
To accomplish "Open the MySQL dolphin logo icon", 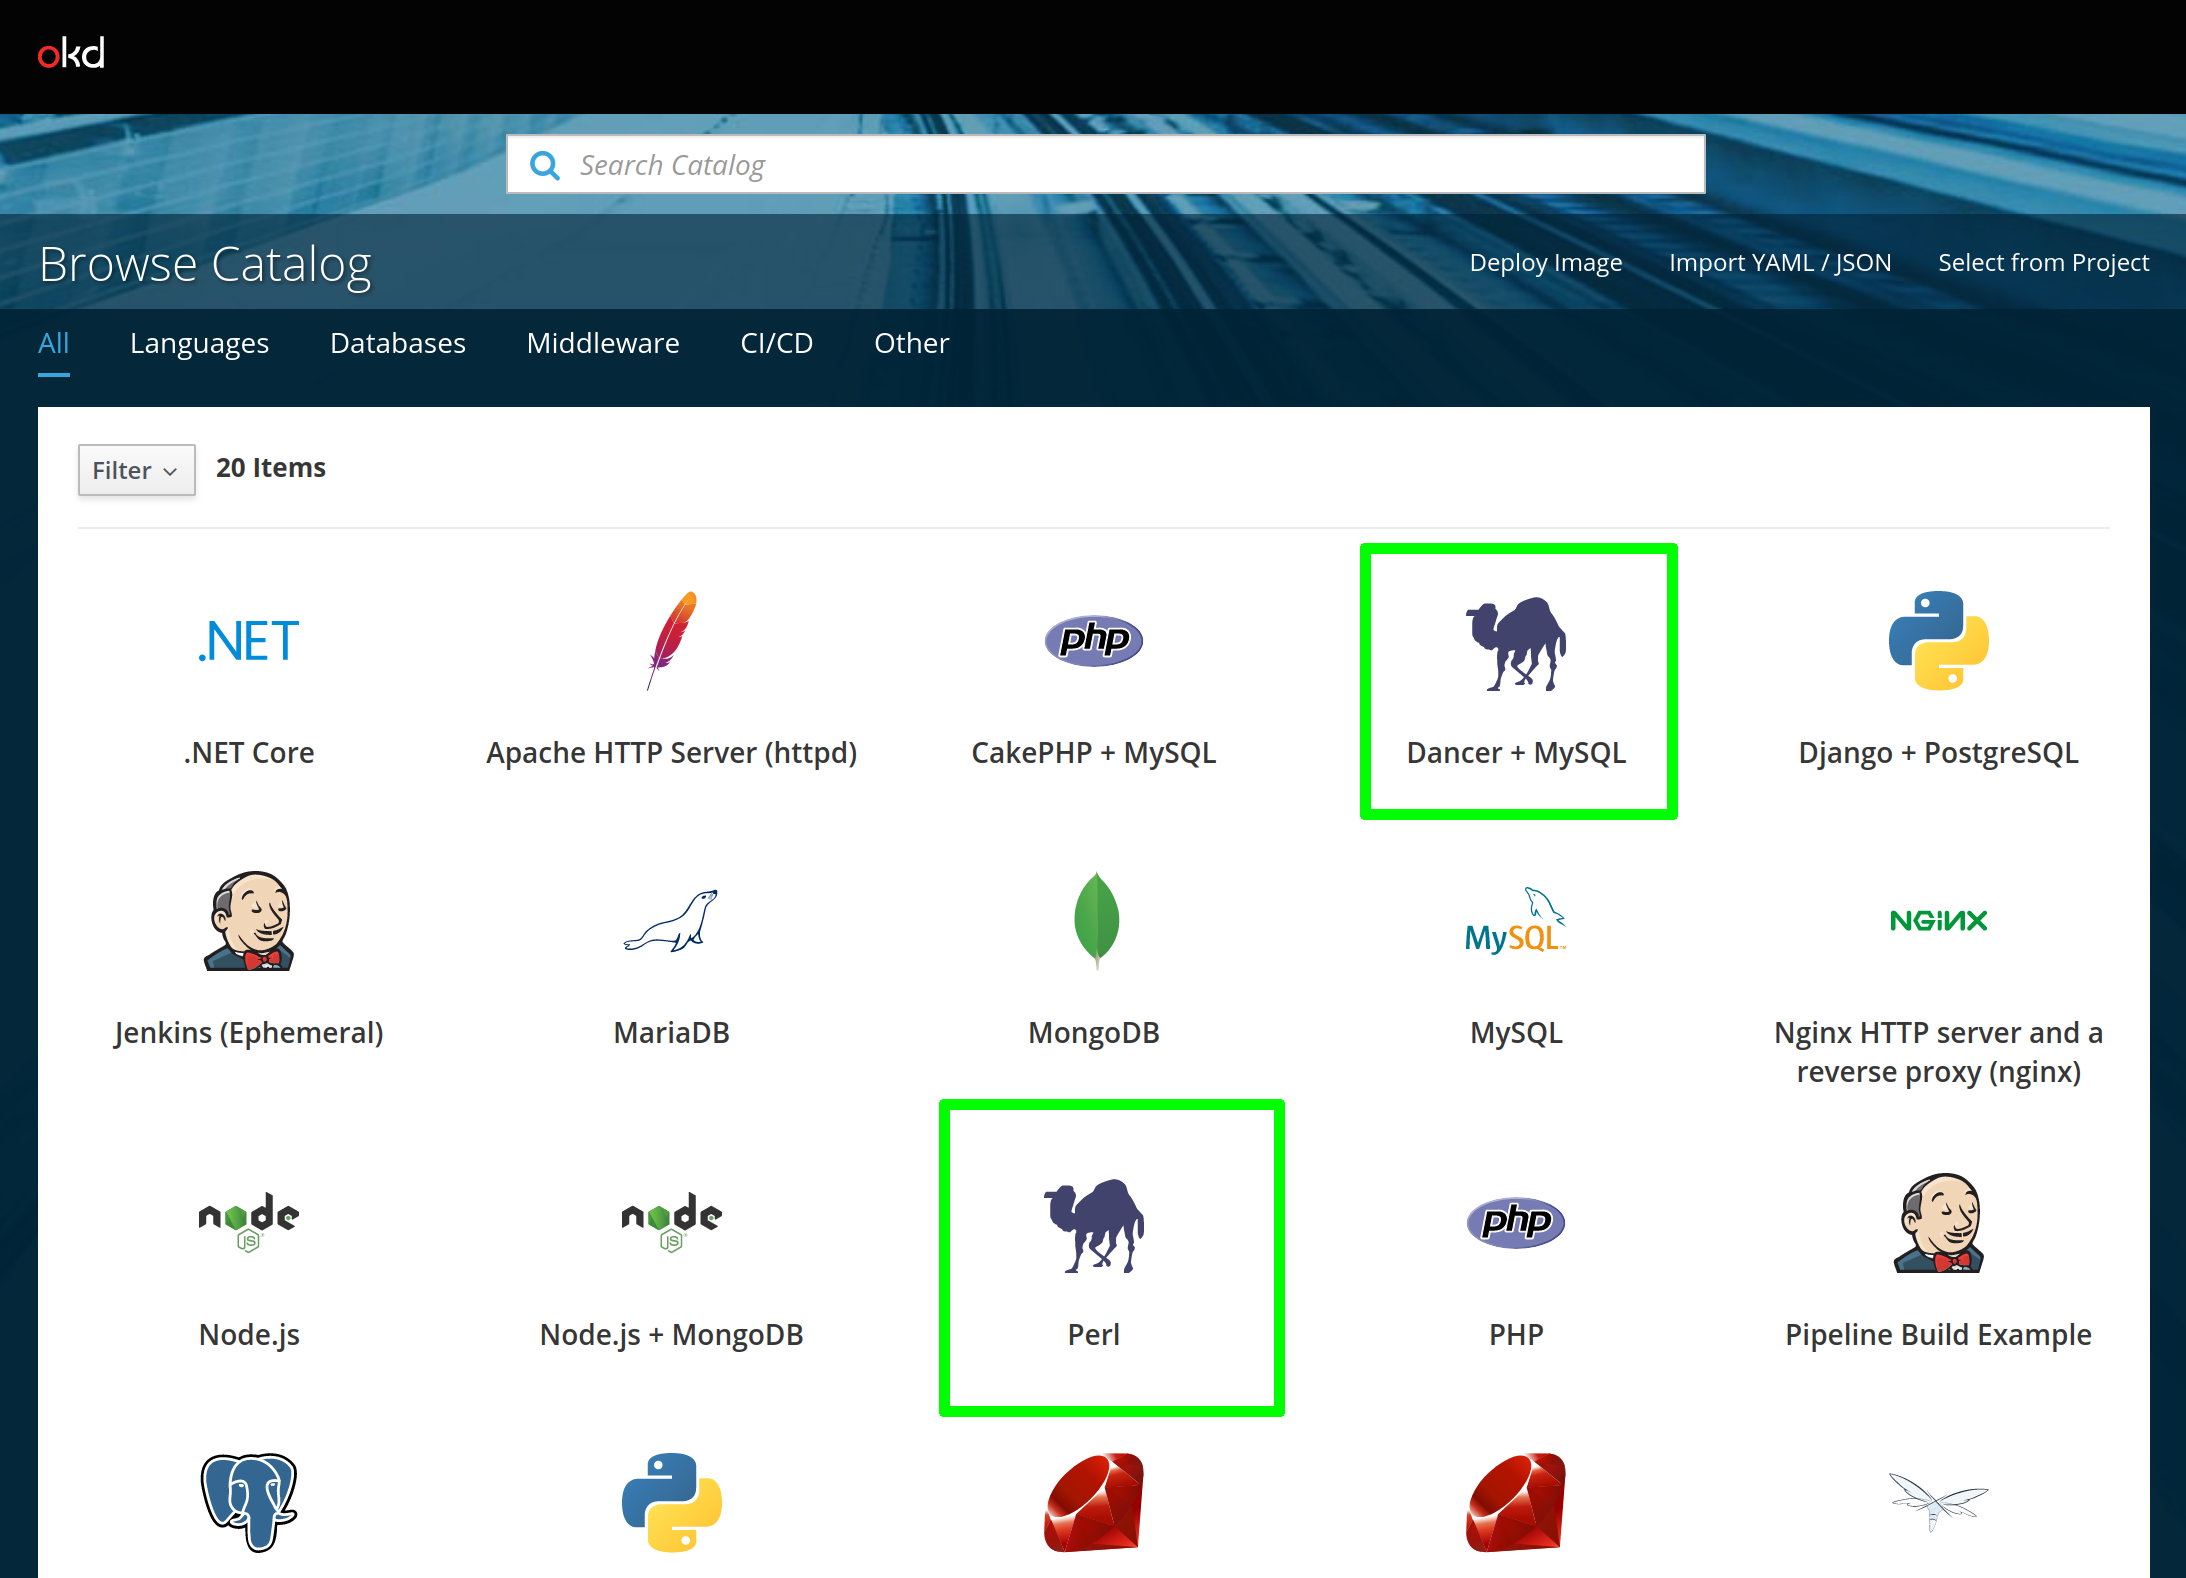I will pyautogui.click(x=1516, y=921).
